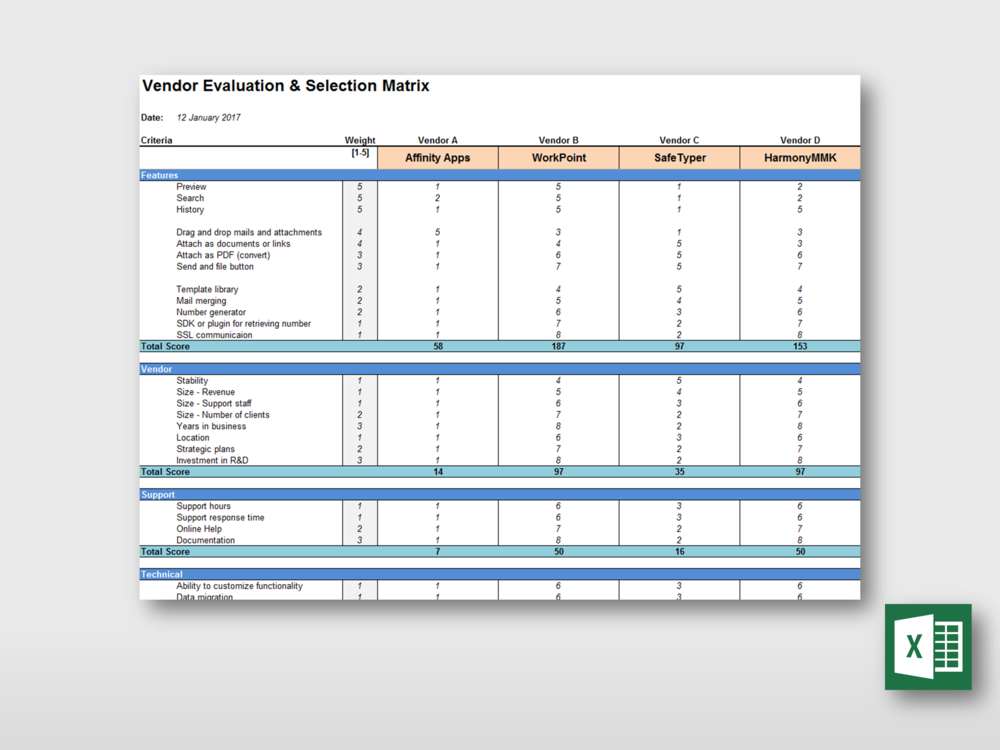Select the WorkPoint vendor name cell

558,157
